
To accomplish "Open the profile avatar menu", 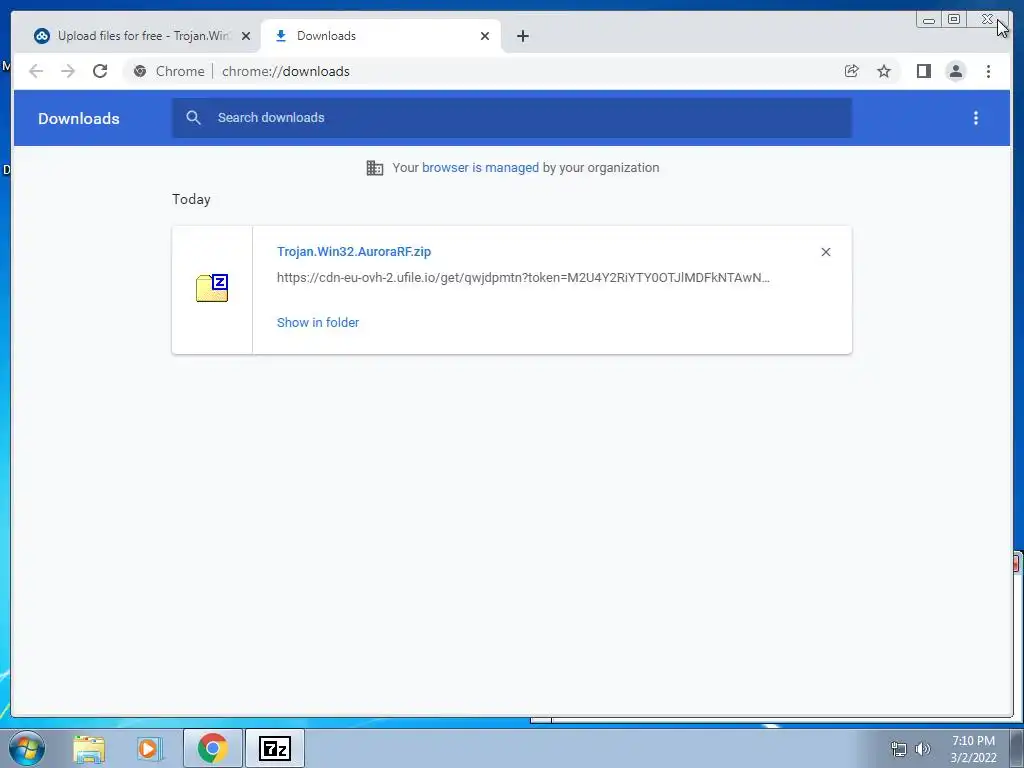I will [955, 71].
